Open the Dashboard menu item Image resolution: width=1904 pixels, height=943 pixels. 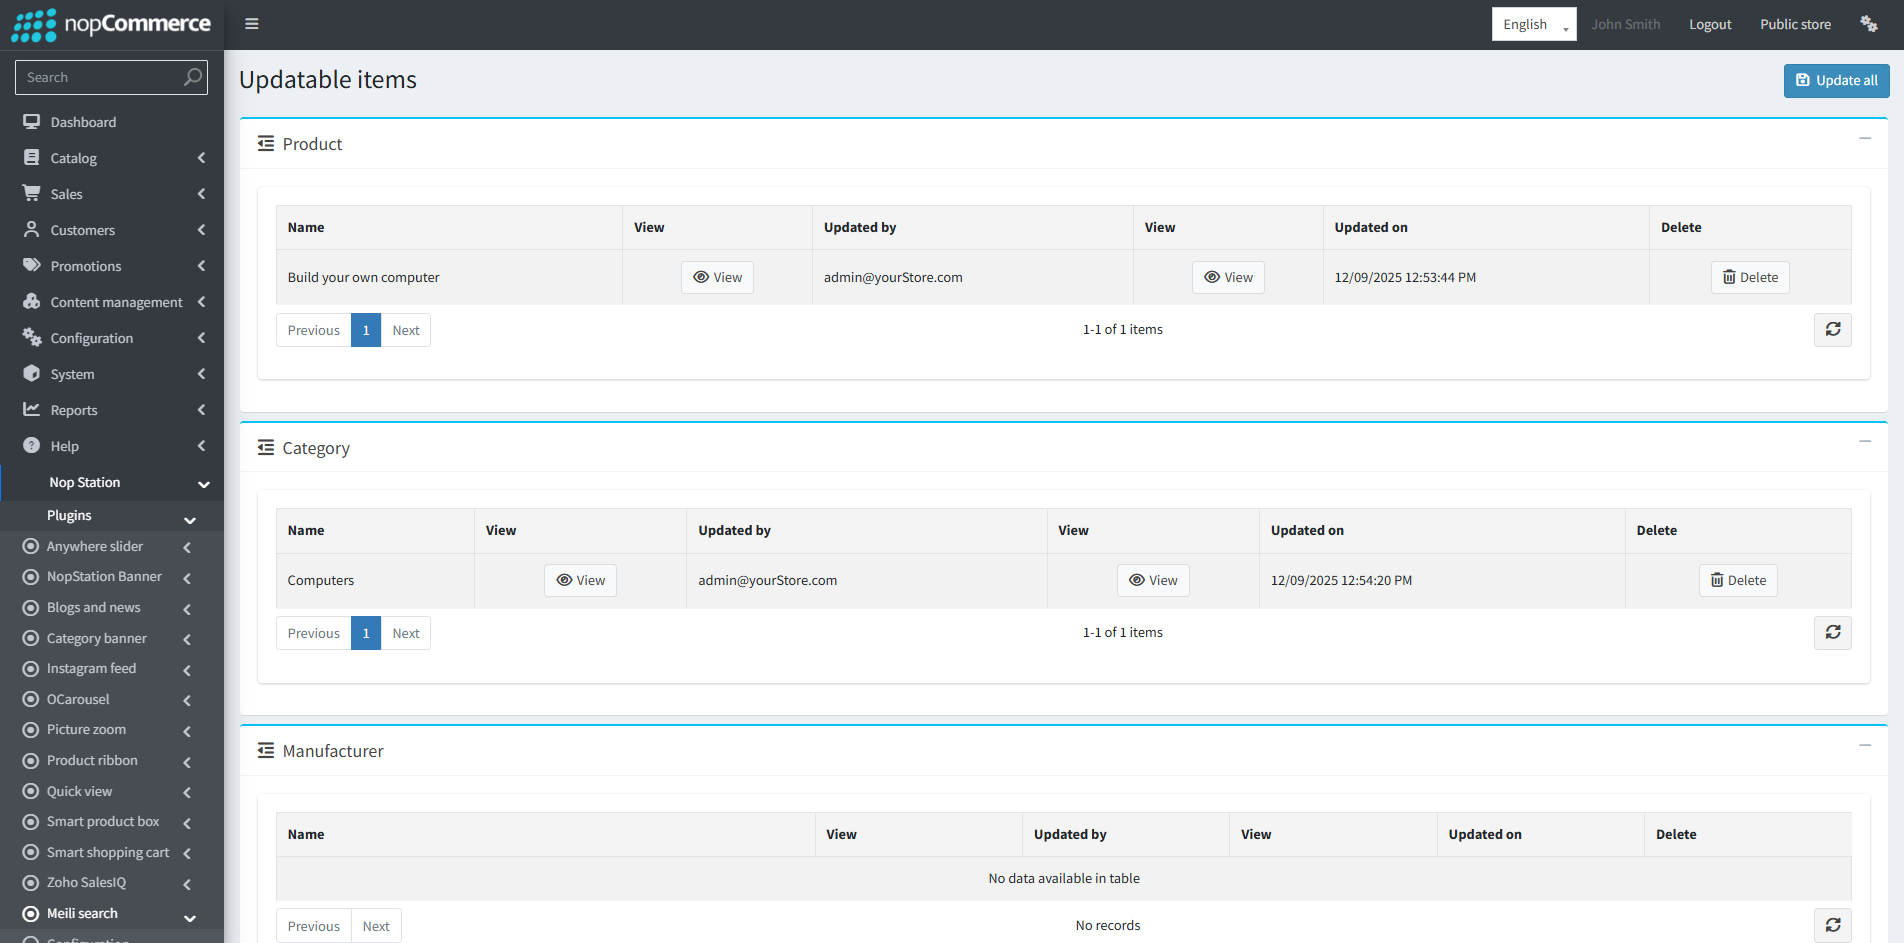83,122
